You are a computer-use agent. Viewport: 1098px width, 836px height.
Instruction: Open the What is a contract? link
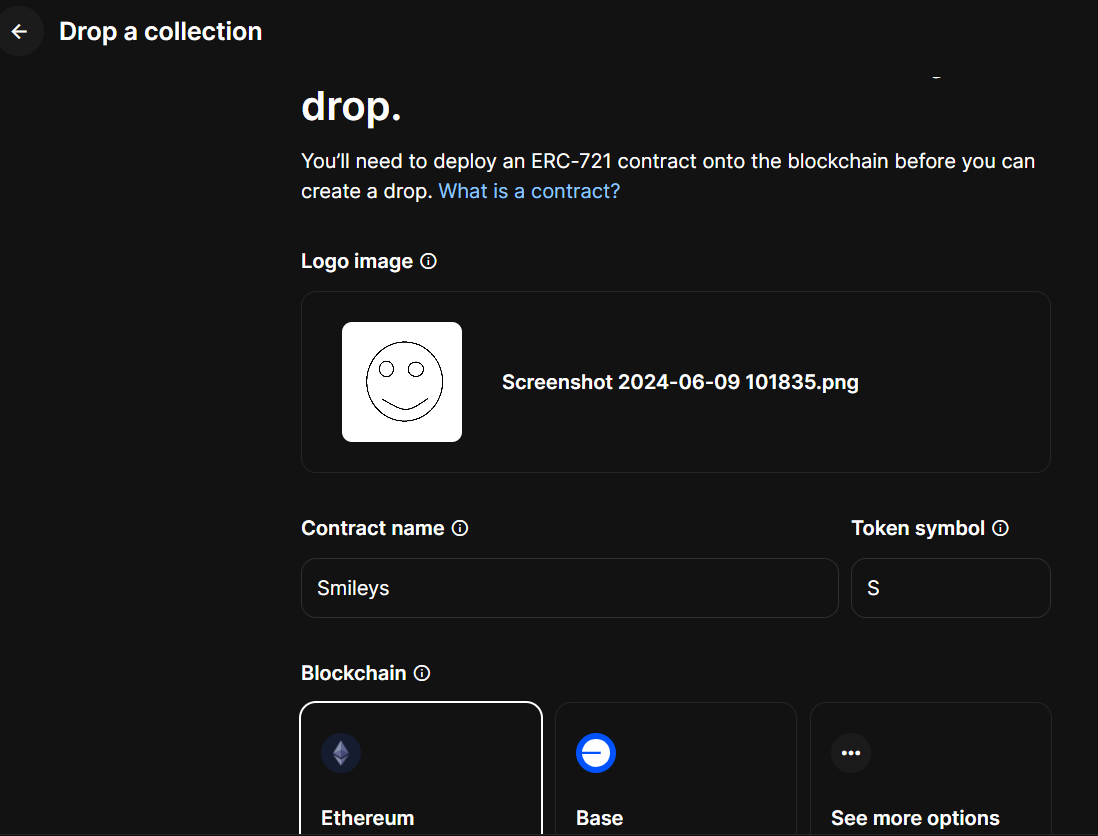tap(529, 190)
